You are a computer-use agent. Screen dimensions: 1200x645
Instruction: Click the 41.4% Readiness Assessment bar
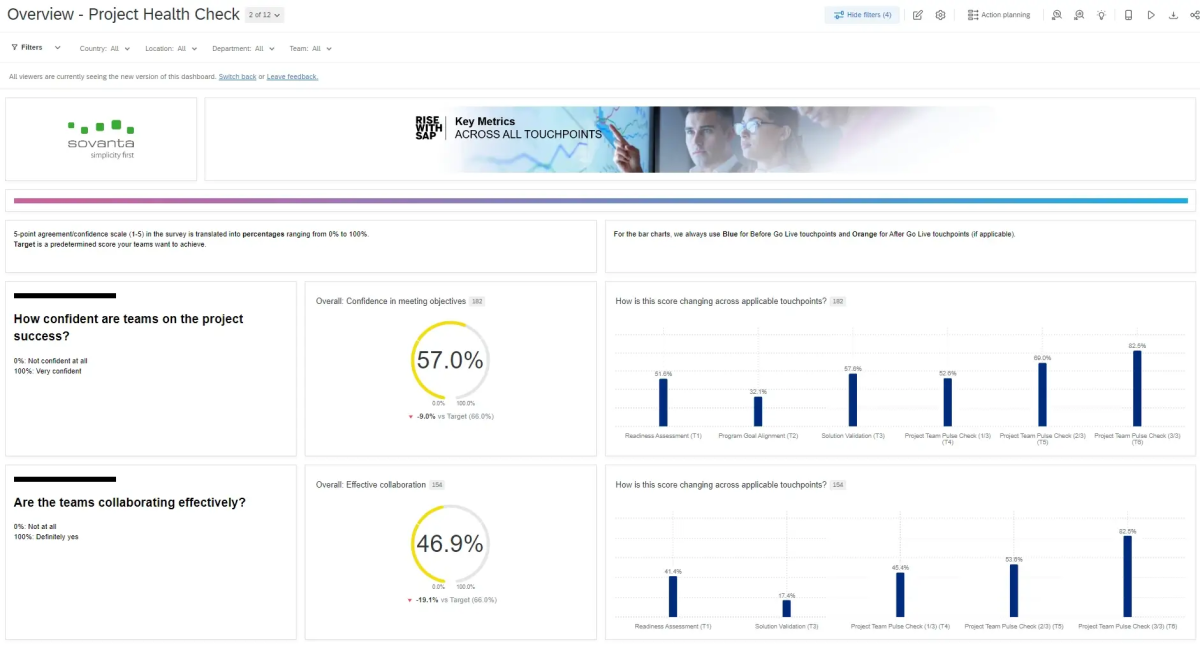(x=673, y=596)
